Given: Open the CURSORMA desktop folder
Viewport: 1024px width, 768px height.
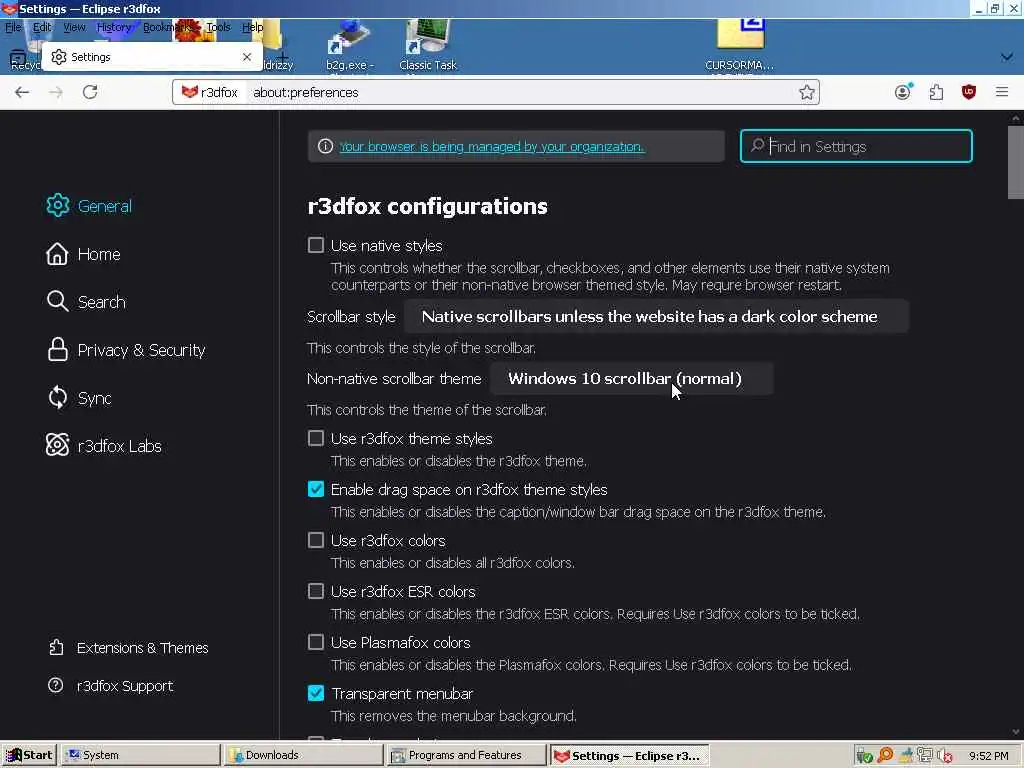Looking at the screenshot, I should coord(739,46).
